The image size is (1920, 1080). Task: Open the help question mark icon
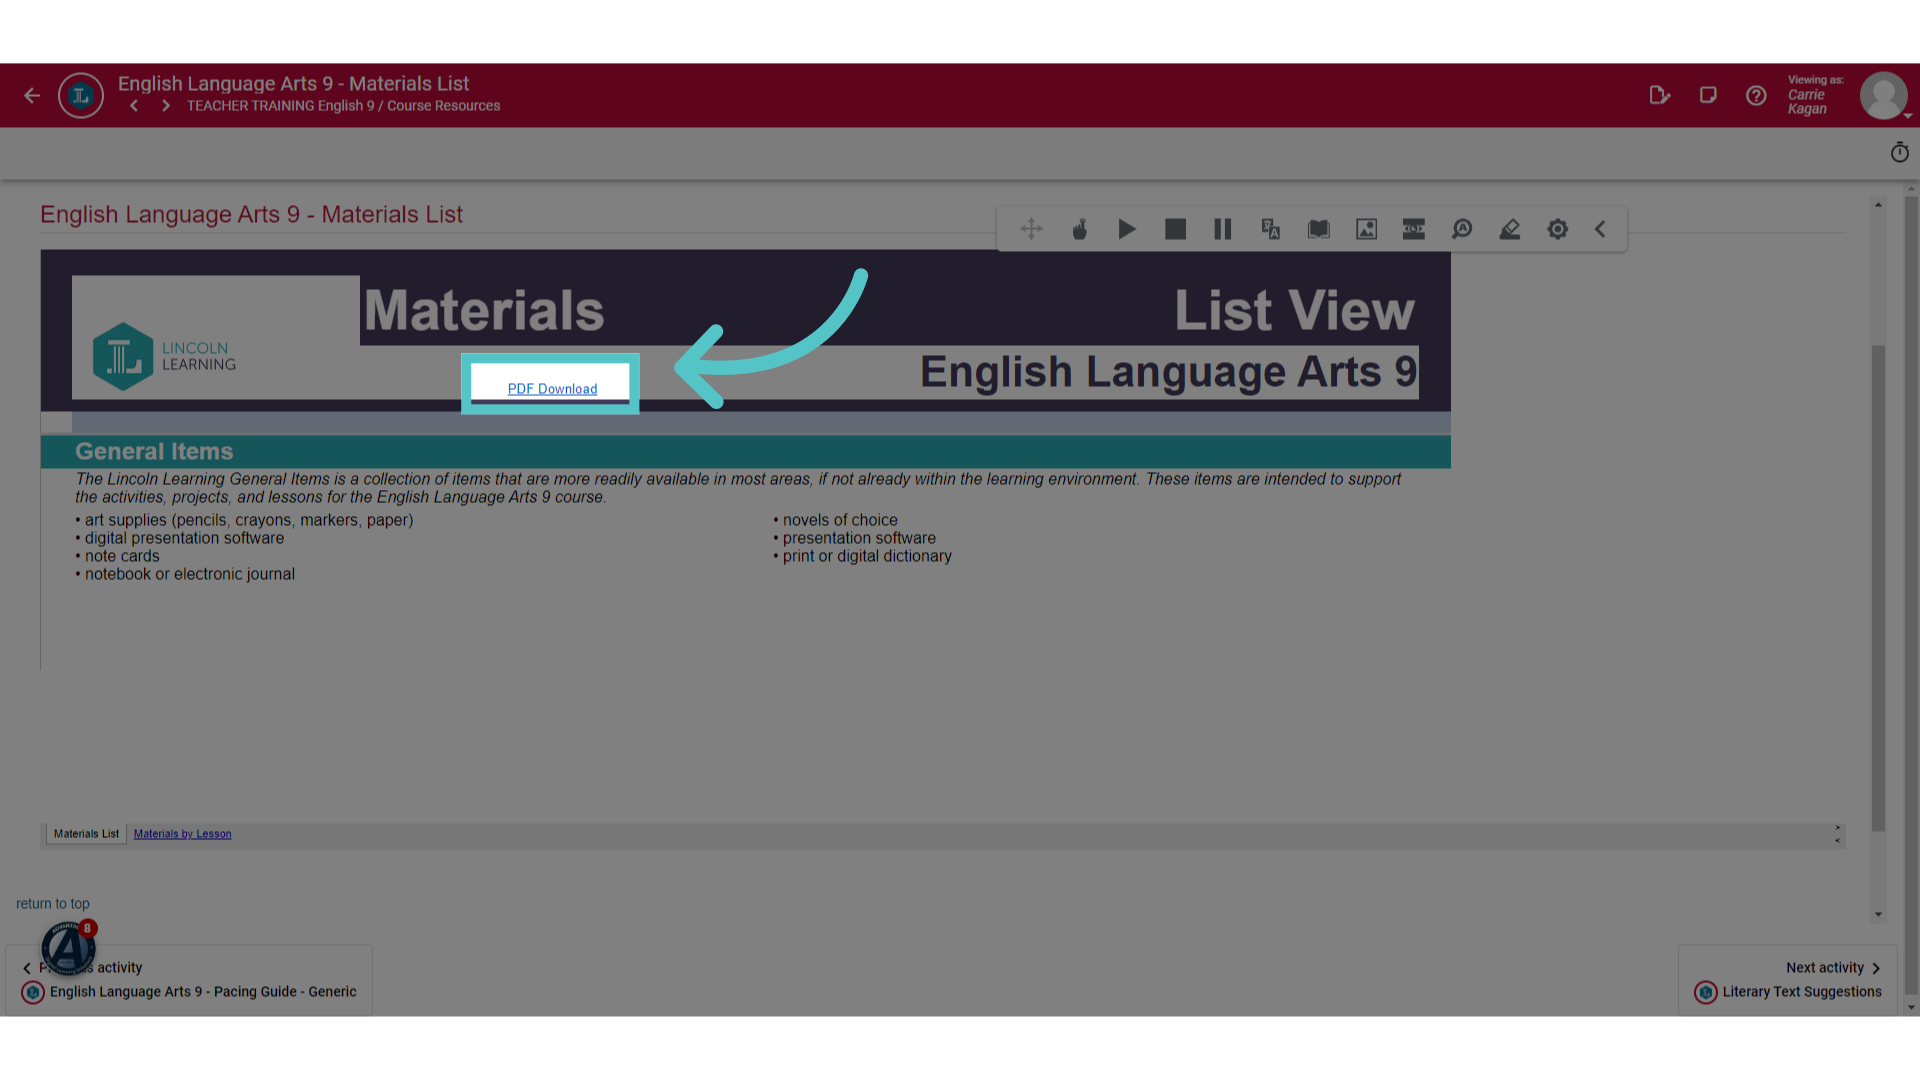coord(1756,96)
